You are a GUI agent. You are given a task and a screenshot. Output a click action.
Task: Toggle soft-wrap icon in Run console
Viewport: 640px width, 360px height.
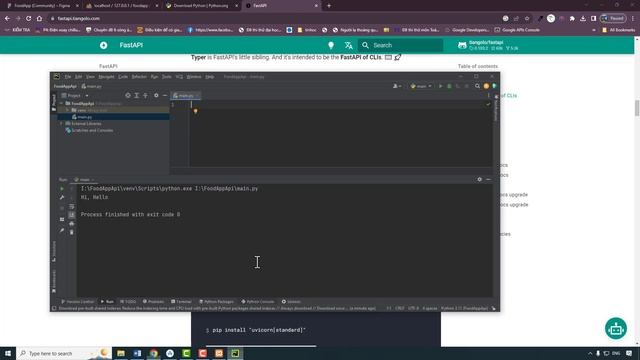coord(72,207)
